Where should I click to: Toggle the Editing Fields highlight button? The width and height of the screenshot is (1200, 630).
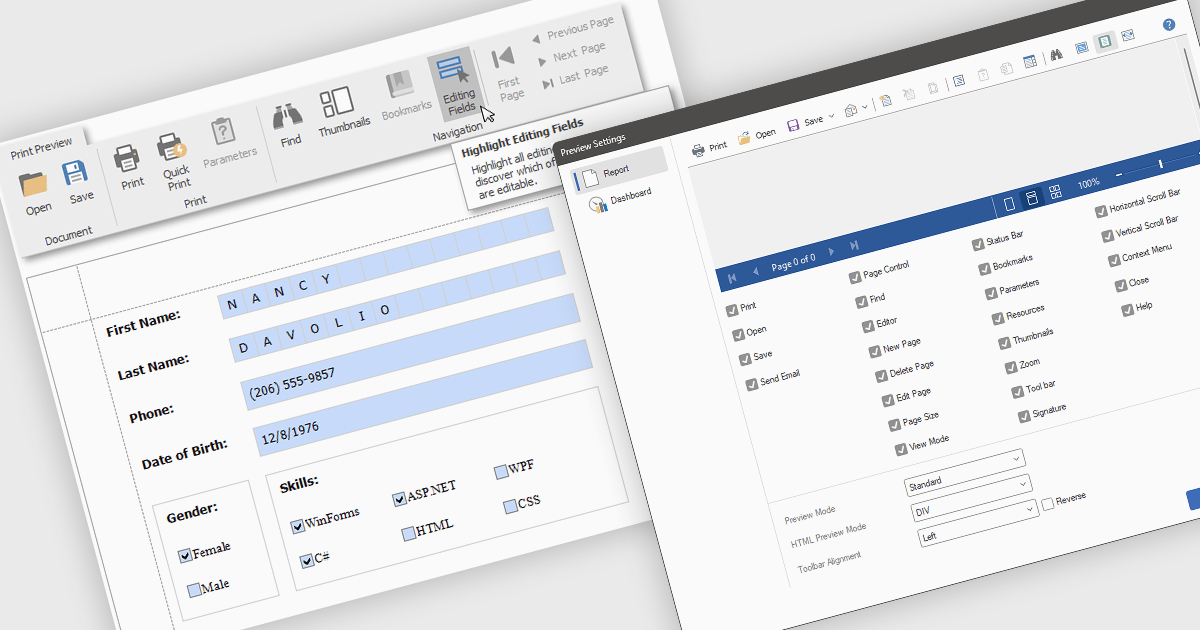tap(452, 74)
